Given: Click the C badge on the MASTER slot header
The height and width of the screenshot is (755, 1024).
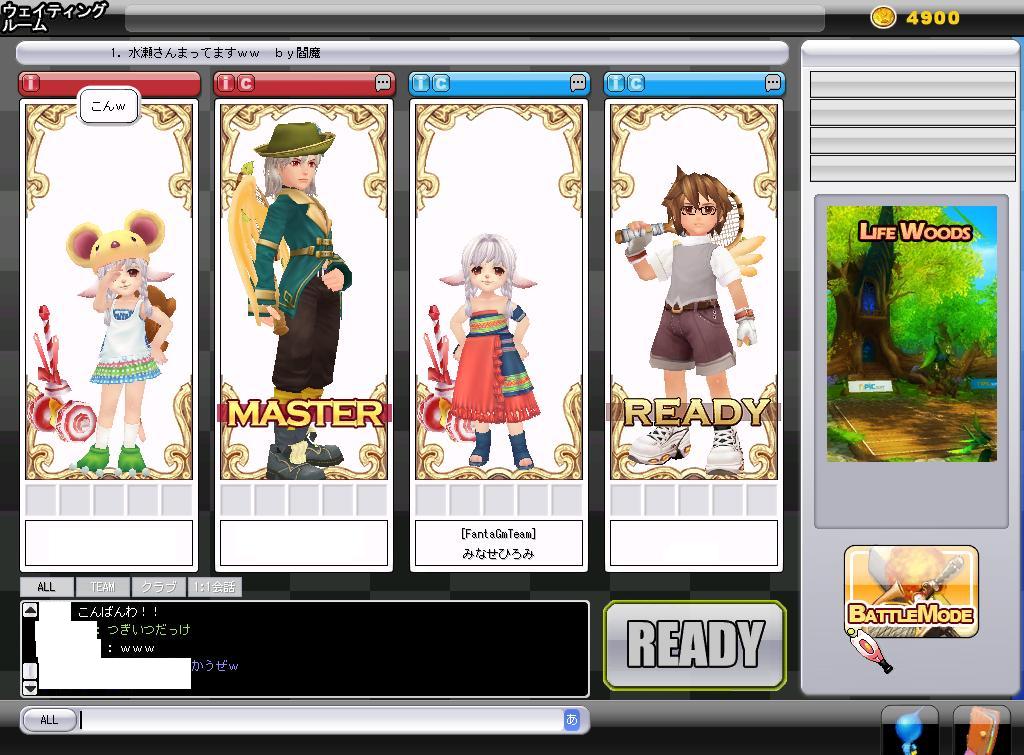Looking at the screenshot, I should (246, 83).
